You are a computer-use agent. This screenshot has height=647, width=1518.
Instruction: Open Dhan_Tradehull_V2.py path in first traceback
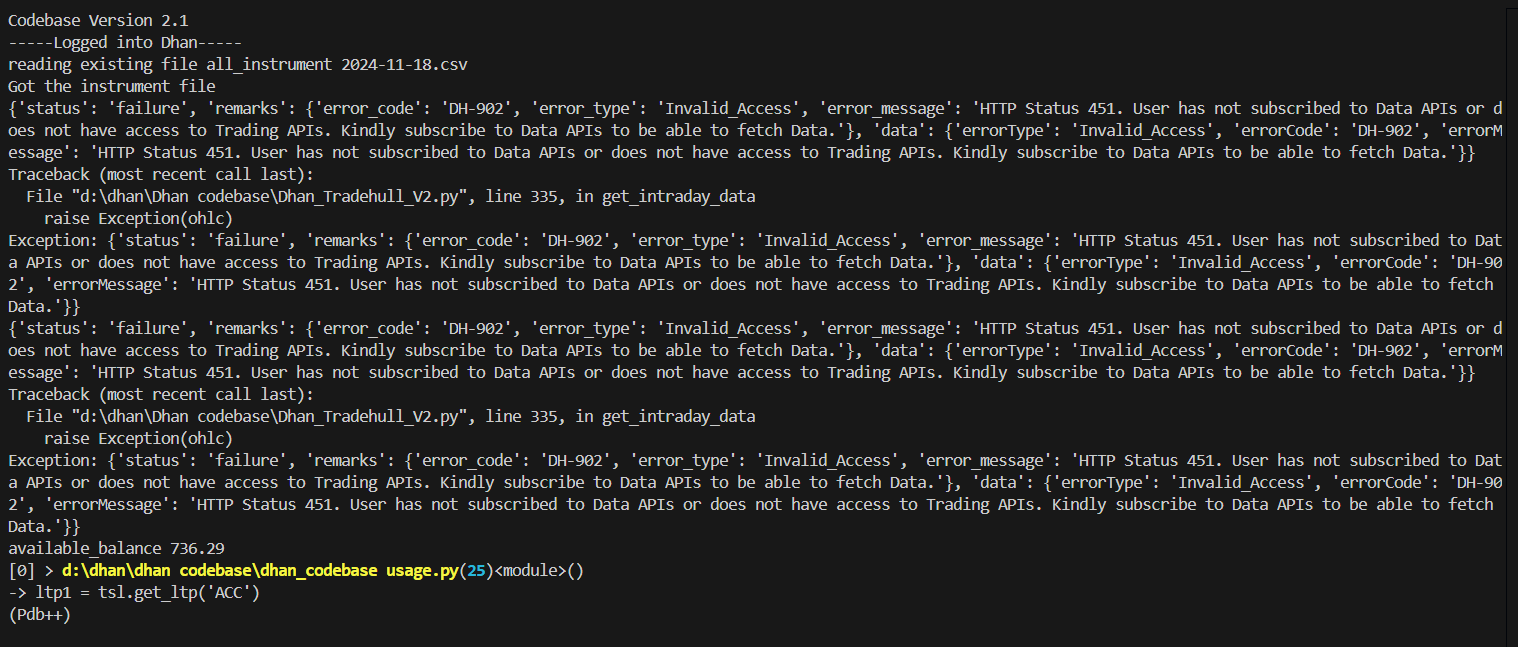[268, 196]
